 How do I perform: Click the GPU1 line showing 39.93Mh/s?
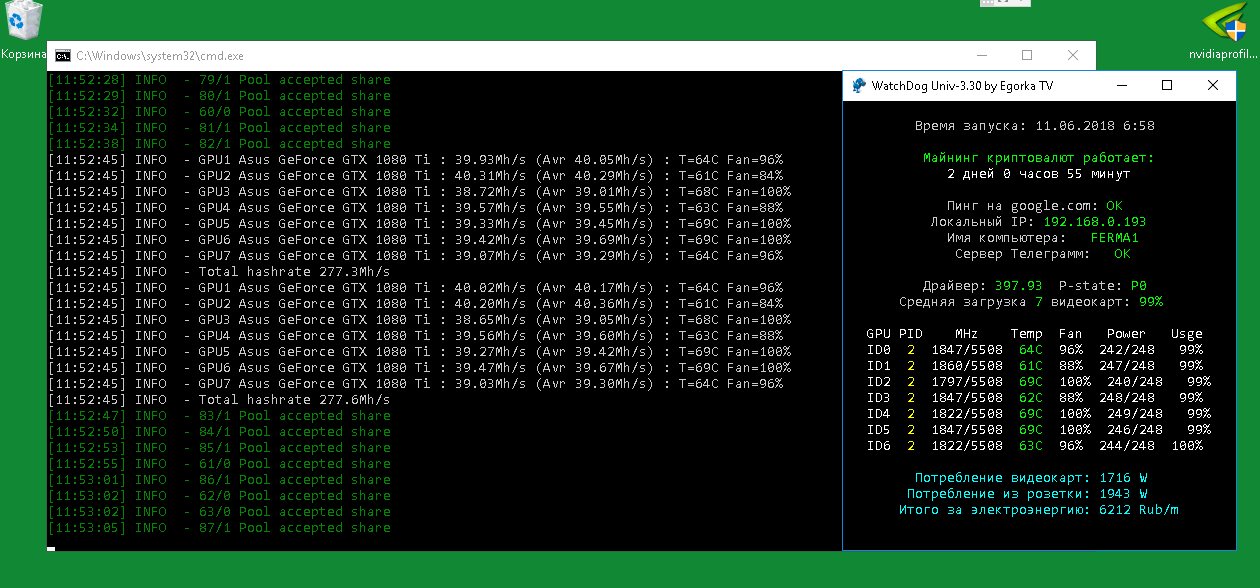click(x=415, y=160)
